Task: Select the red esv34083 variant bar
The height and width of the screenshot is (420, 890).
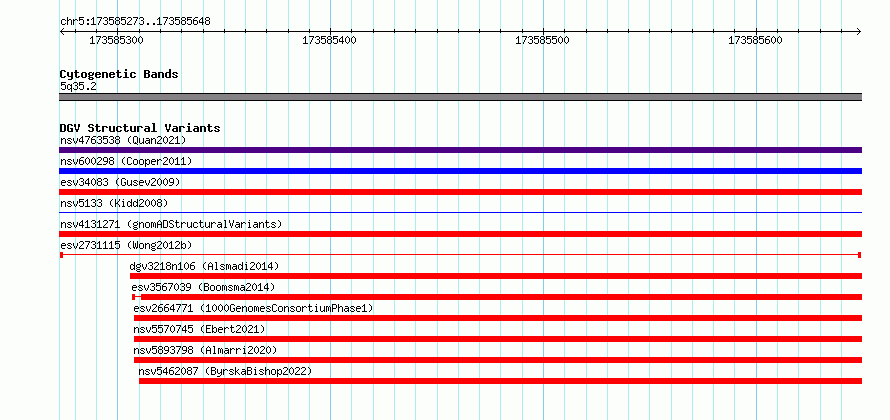Action: 460,192
